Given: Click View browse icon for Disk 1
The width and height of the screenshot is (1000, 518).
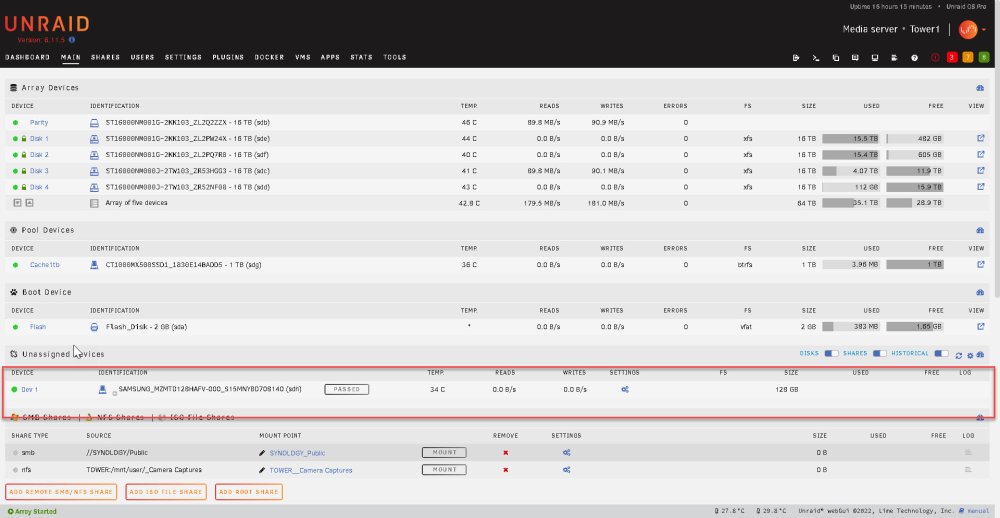Looking at the screenshot, I should 980,138.
